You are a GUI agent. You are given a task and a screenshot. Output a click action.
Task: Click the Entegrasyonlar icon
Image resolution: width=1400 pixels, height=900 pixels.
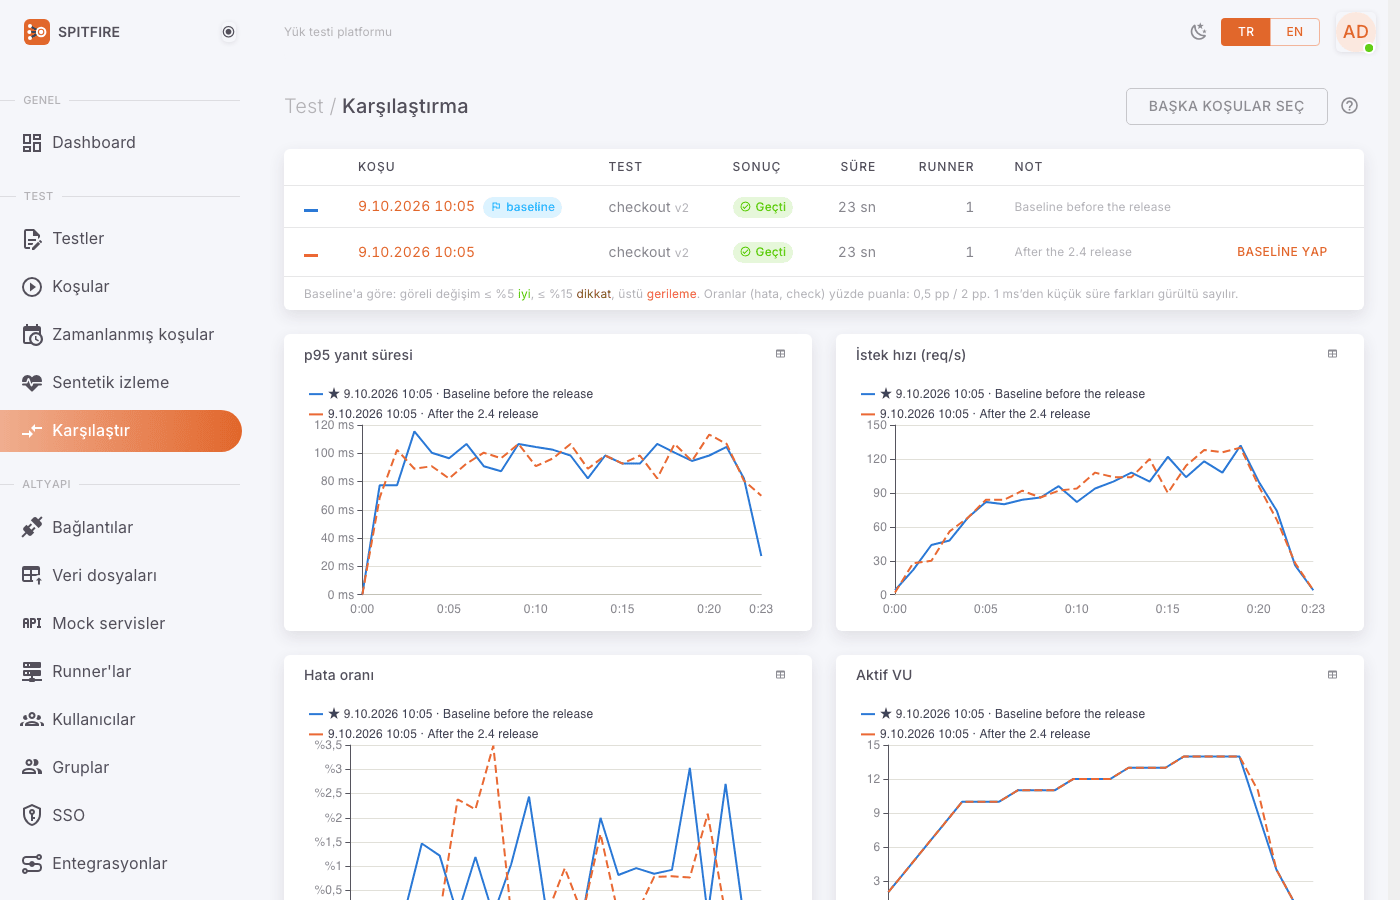point(32,863)
